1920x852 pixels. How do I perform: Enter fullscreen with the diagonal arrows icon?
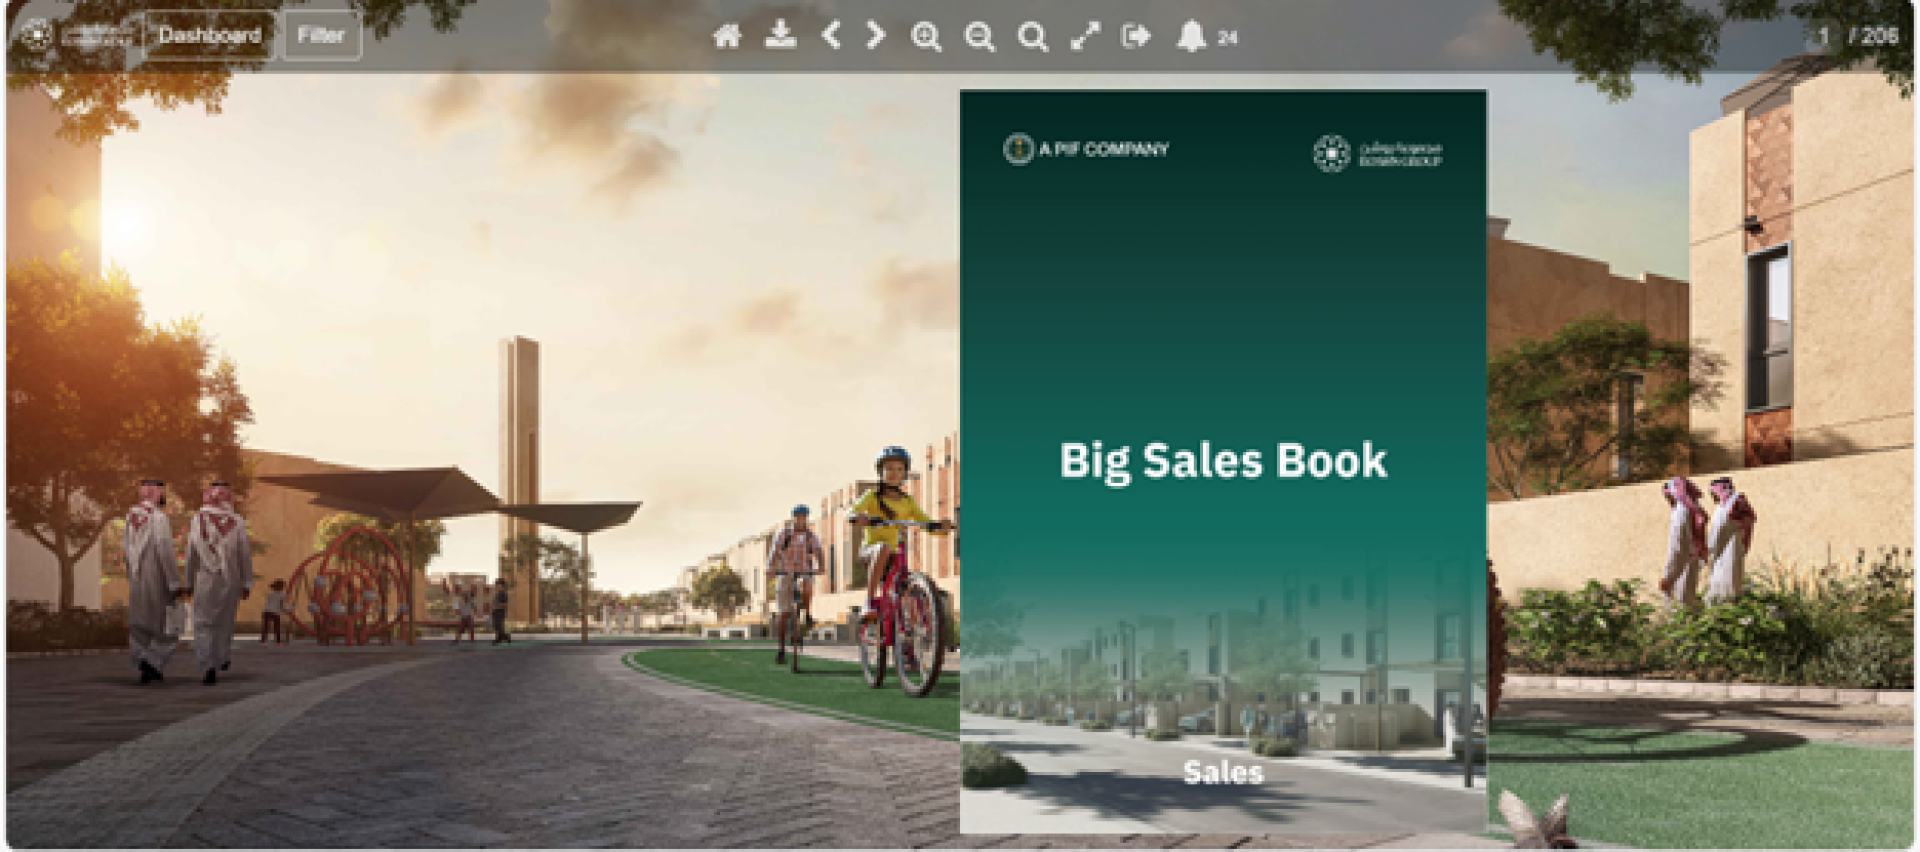(x=1085, y=37)
